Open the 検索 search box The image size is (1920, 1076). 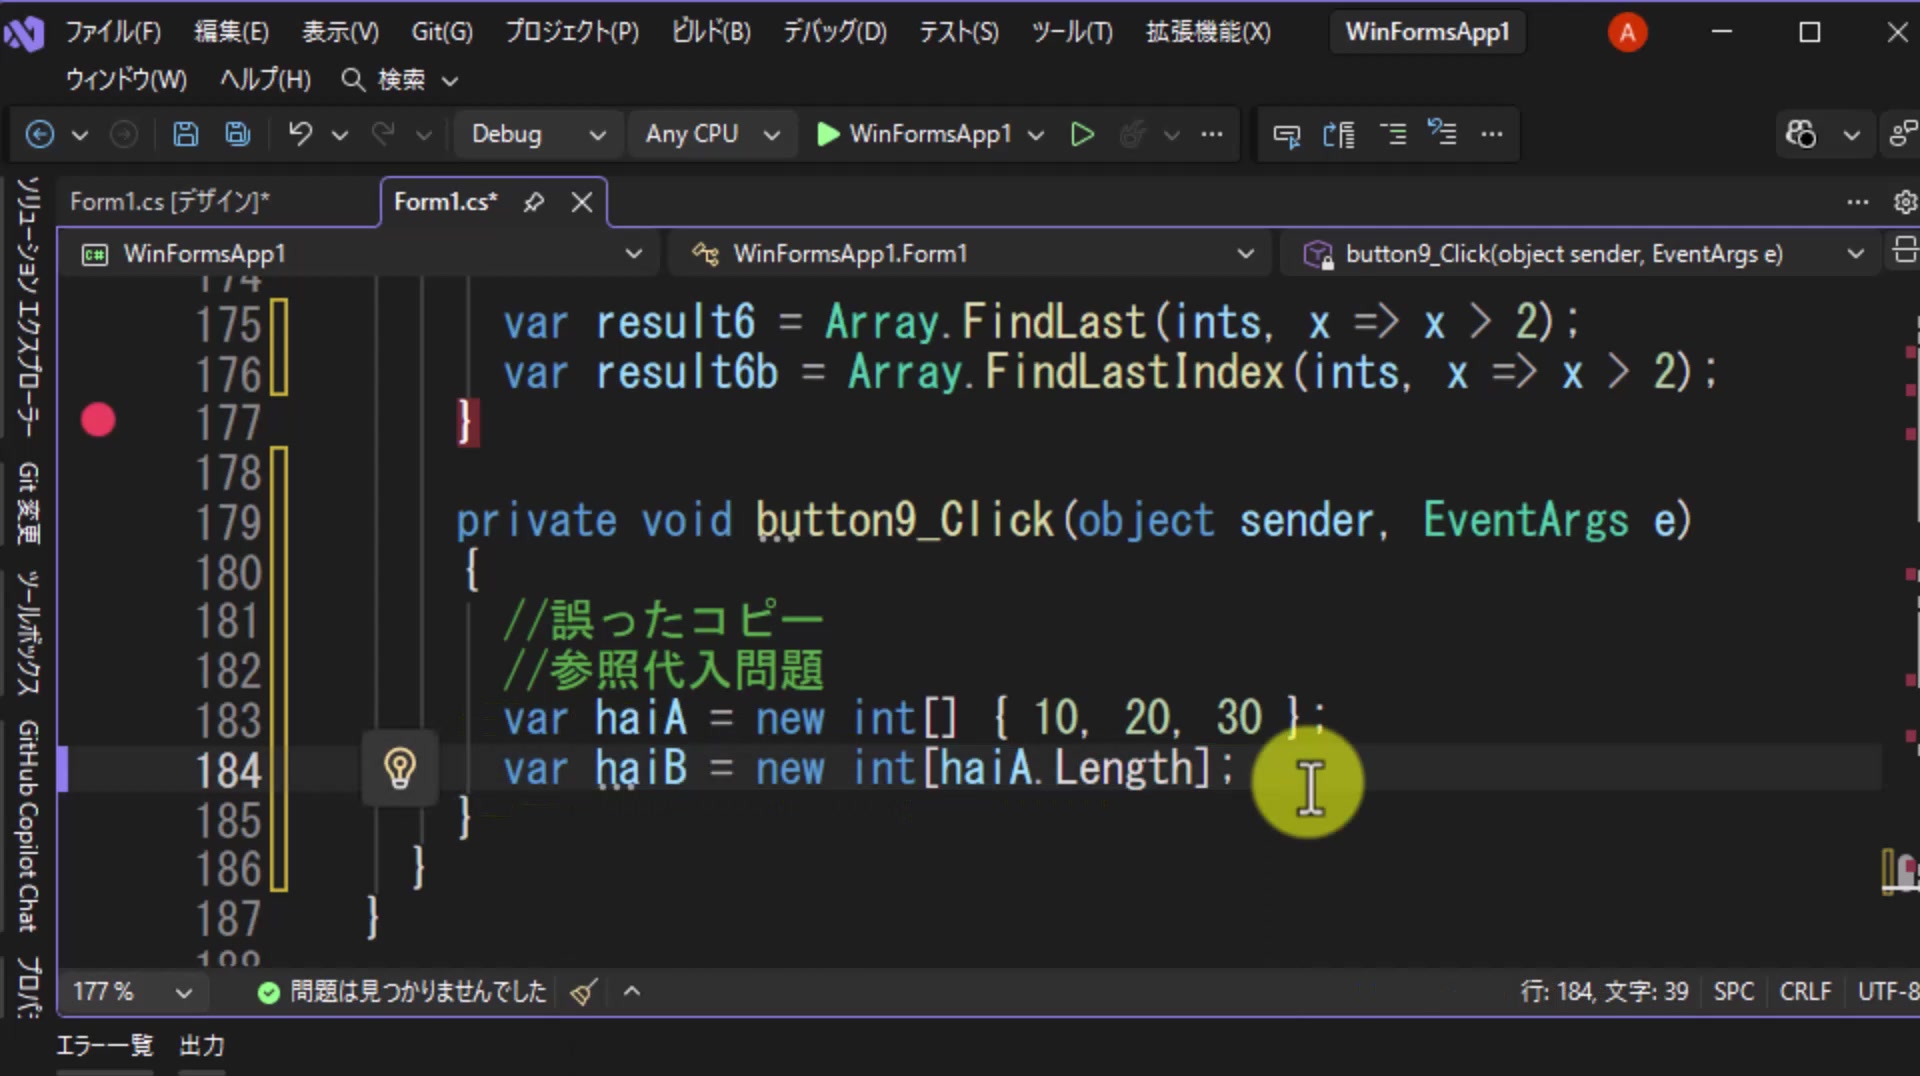pyautogui.click(x=399, y=80)
